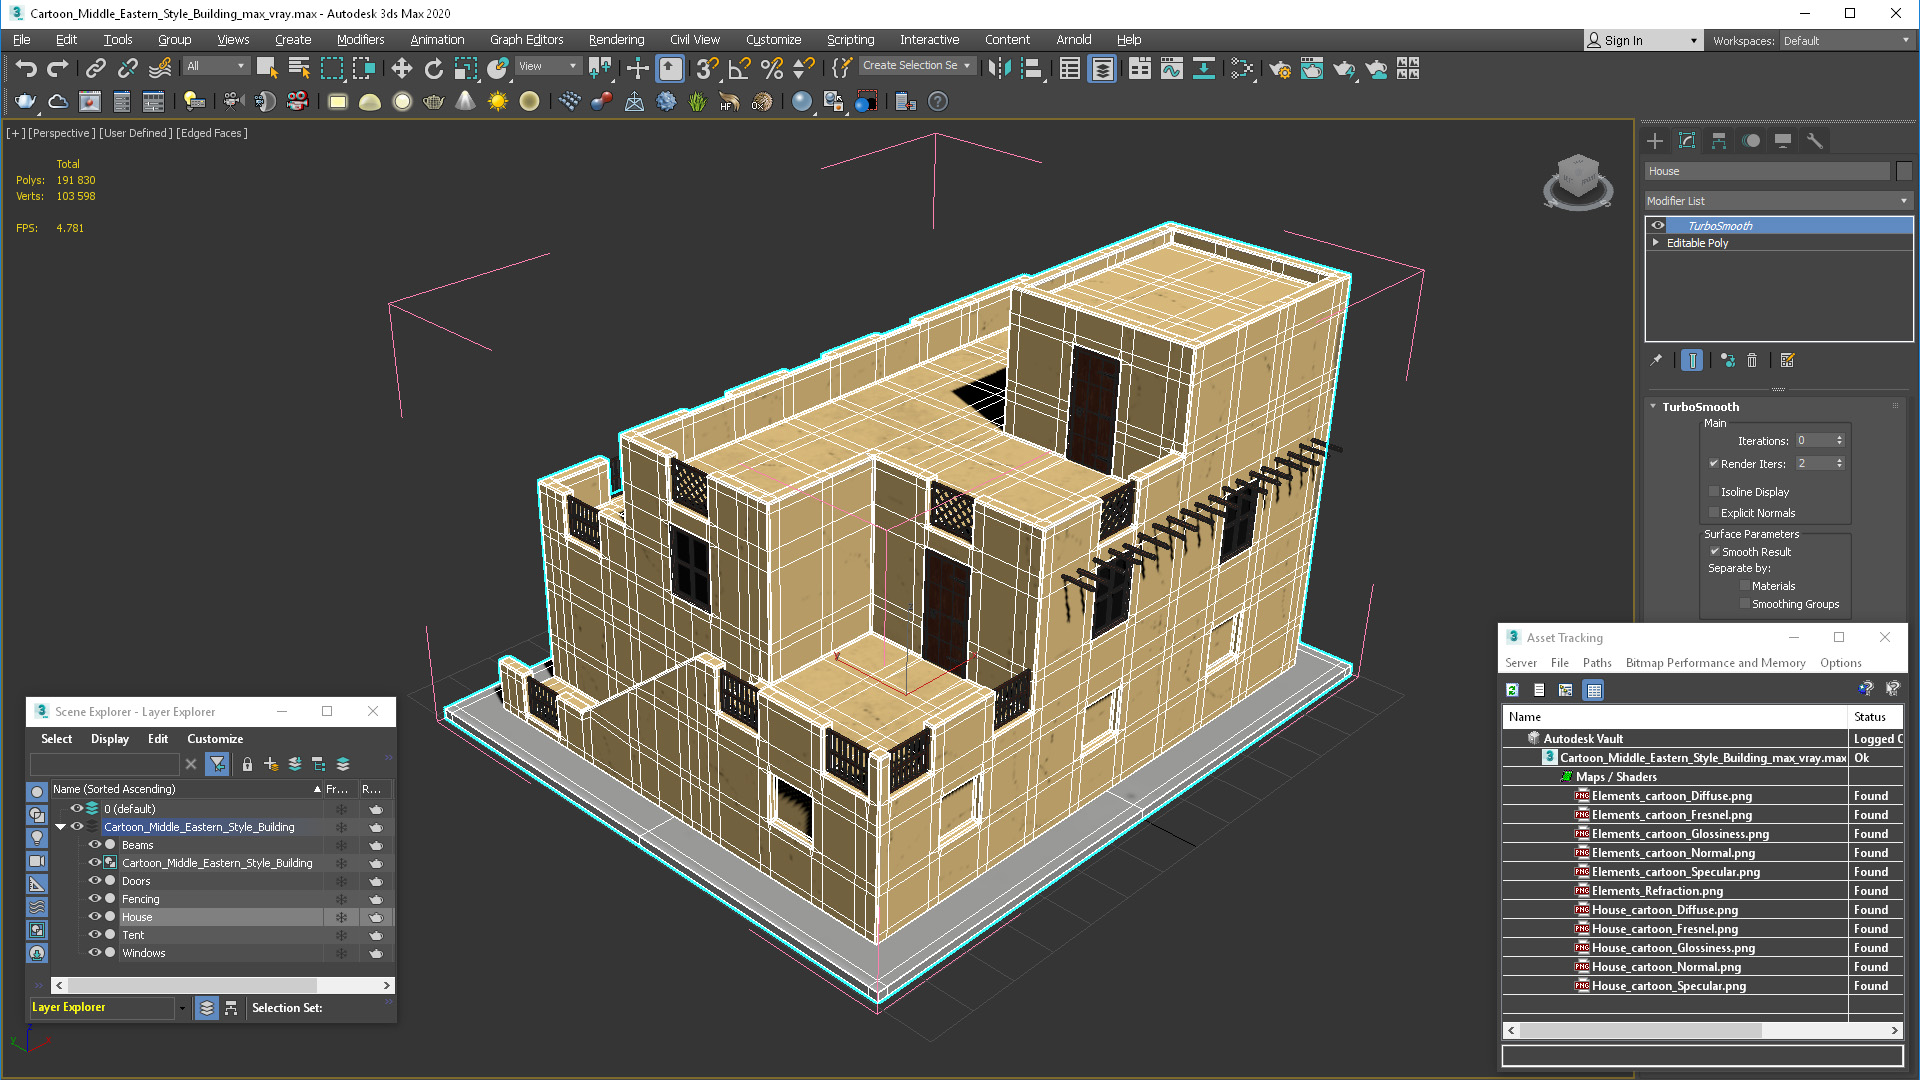Click the lock icon in Scene Explorer
This screenshot has height=1080, width=1920.
tap(247, 764)
